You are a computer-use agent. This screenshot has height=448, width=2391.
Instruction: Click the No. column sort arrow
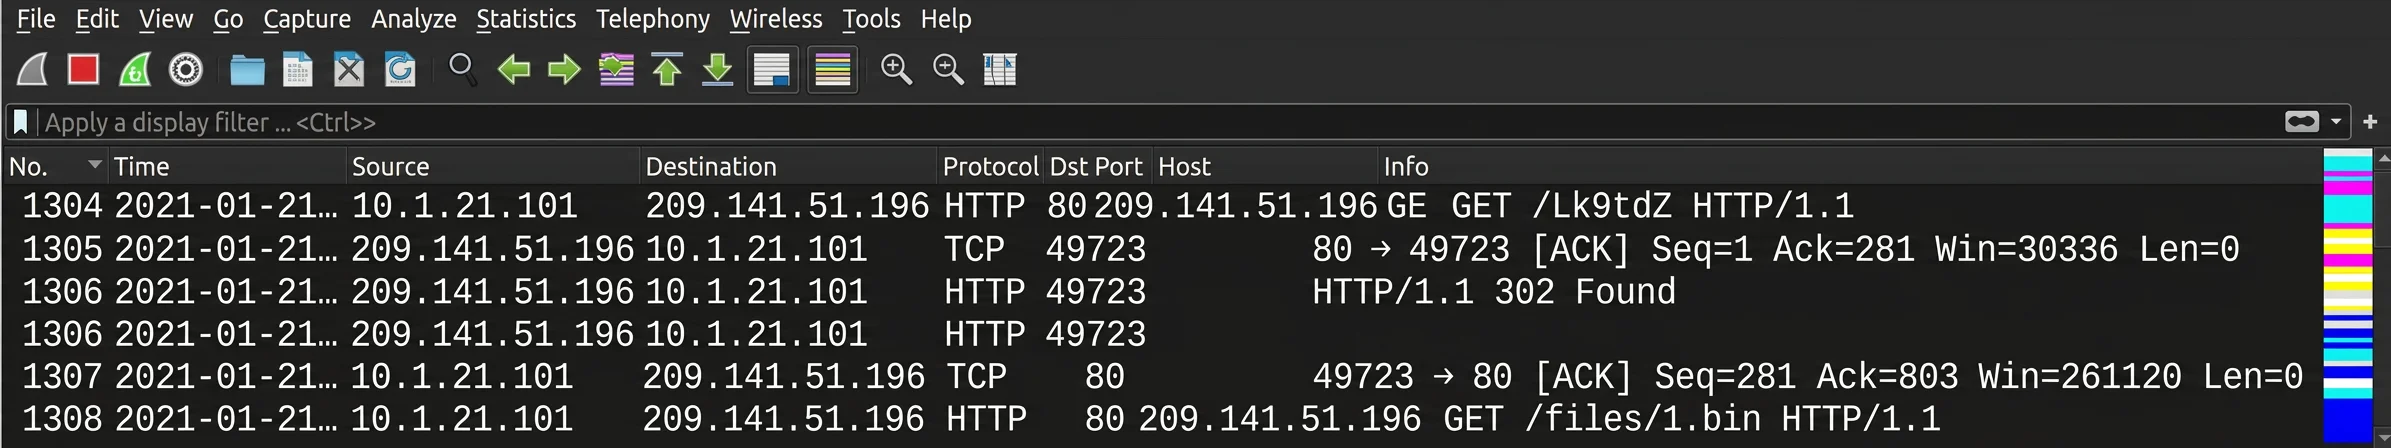point(95,164)
